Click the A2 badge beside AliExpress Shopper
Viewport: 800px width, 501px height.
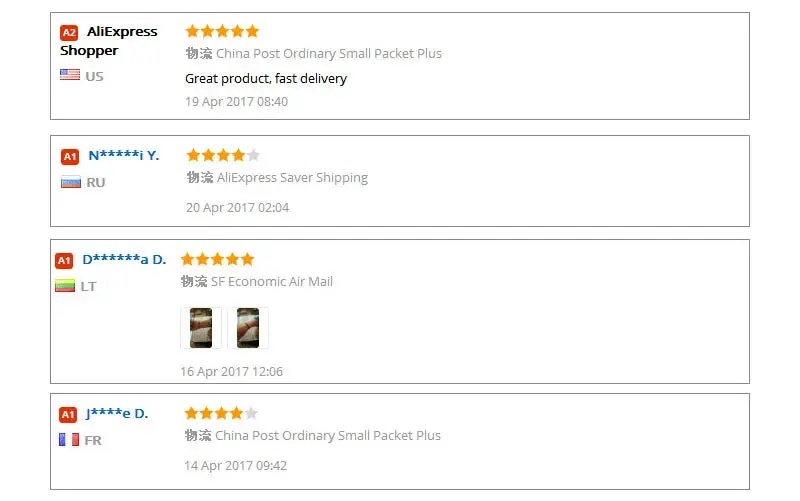69,32
